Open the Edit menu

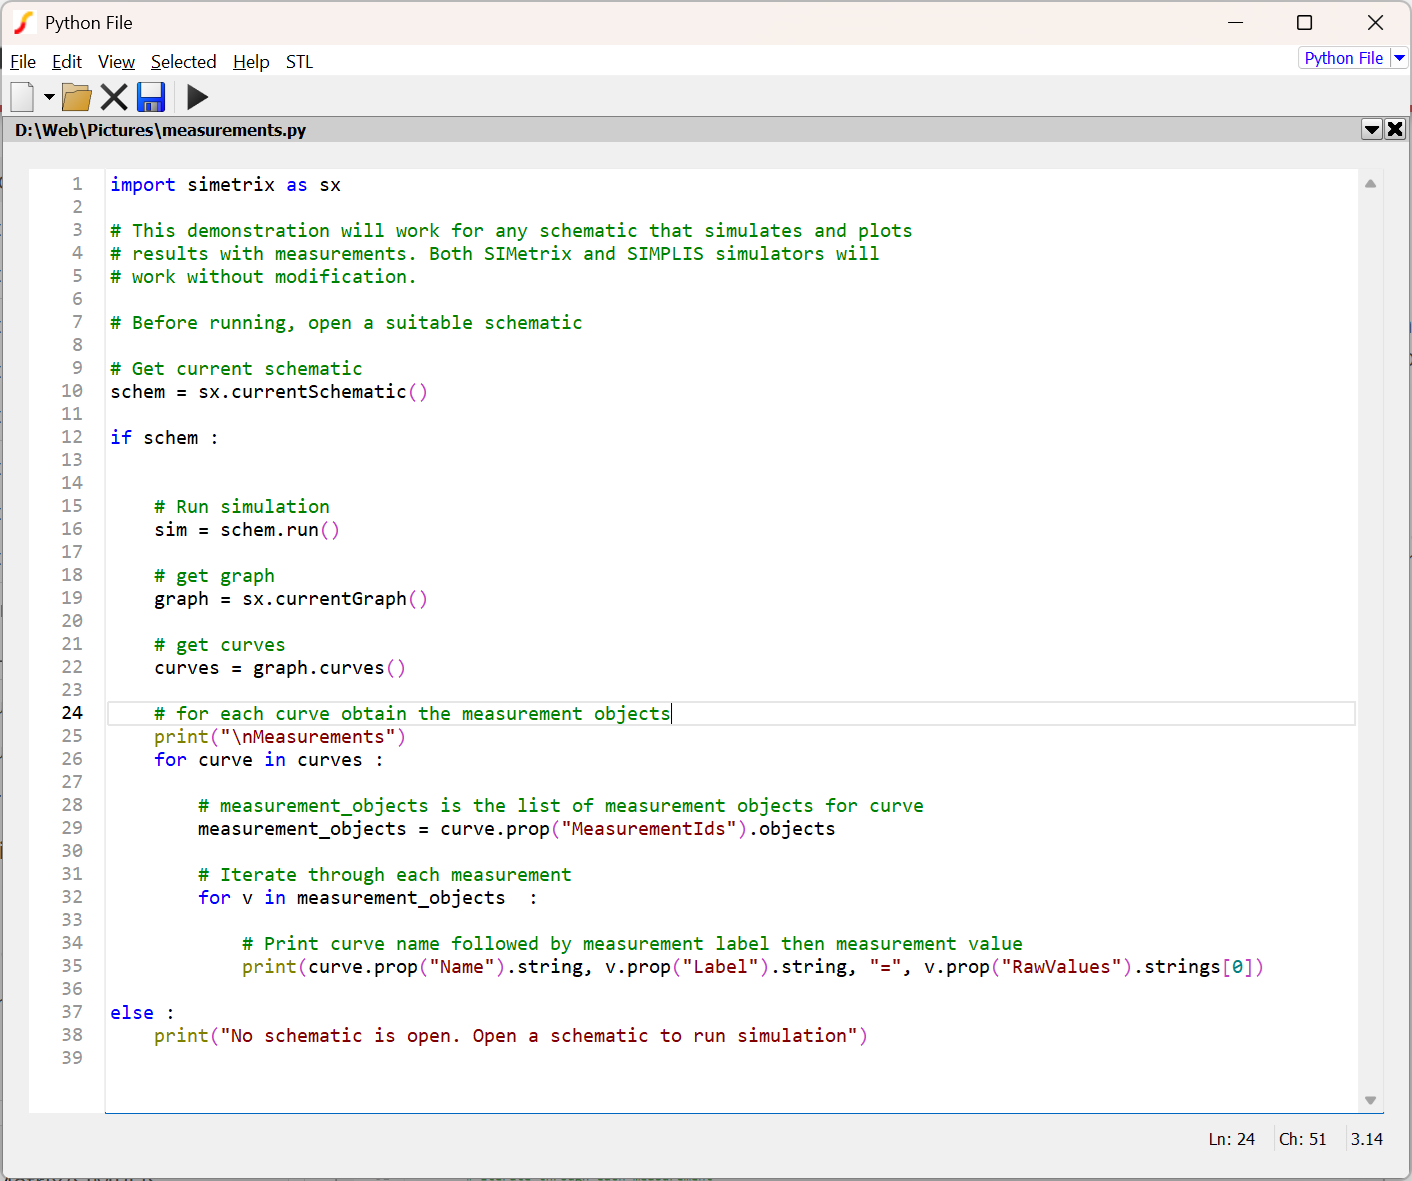tap(67, 62)
